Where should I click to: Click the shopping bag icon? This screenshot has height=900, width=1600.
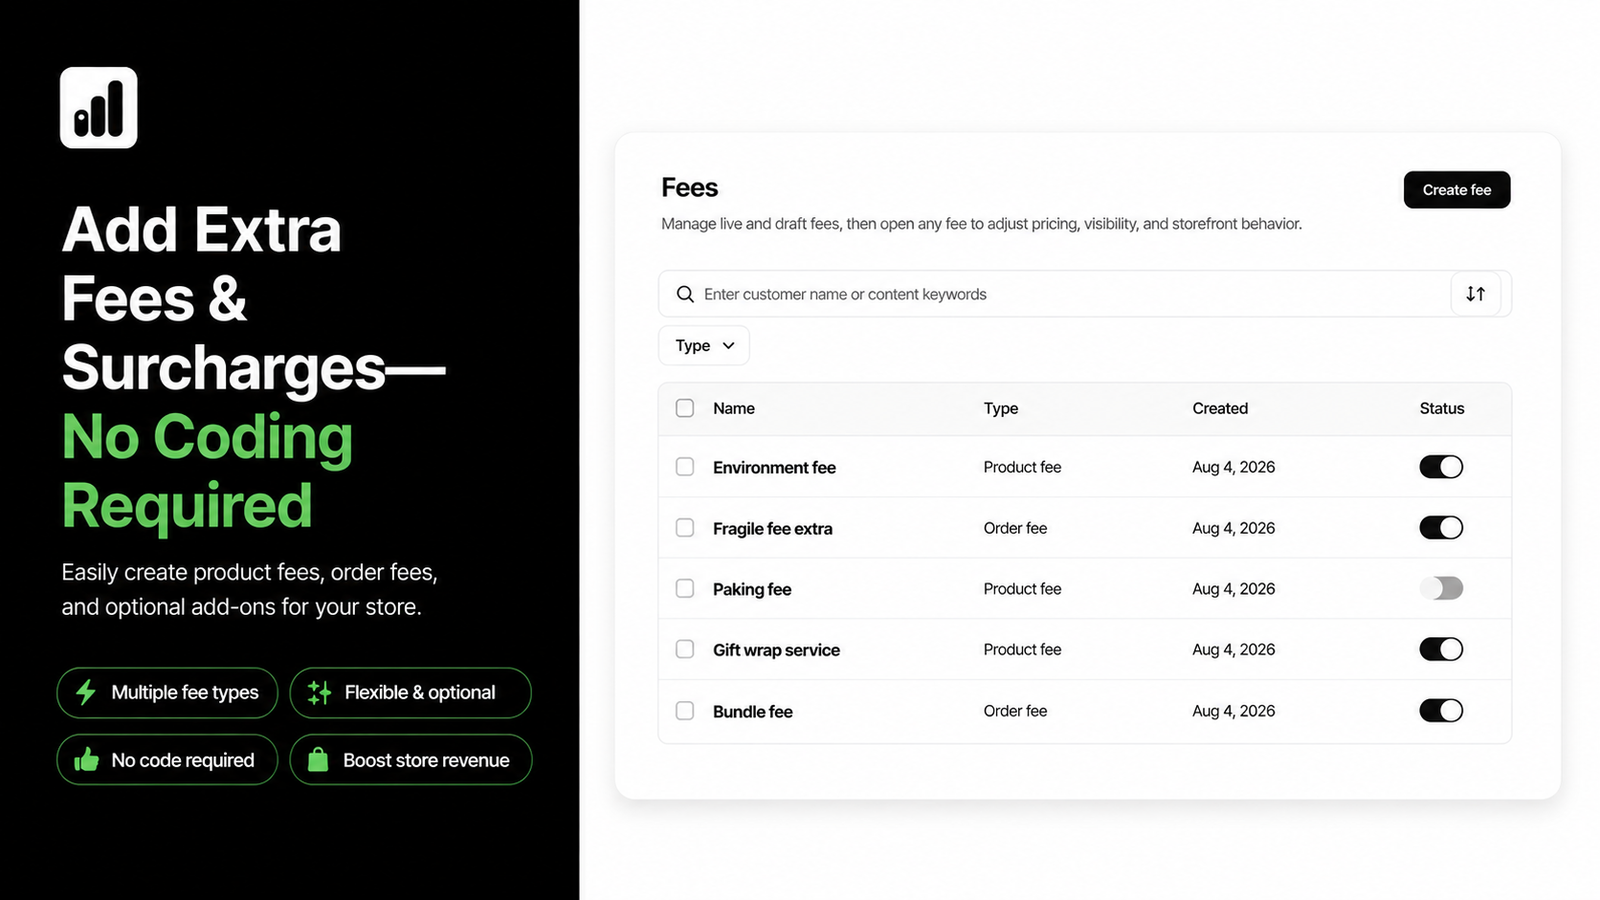pyautogui.click(x=318, y=760)
